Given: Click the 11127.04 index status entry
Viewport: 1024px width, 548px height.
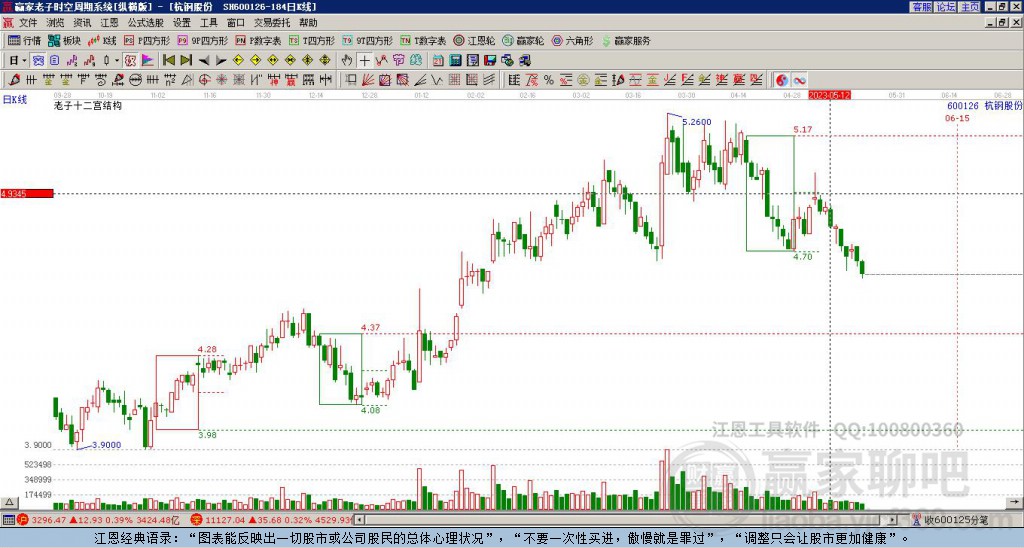Looking at the screenshot, I should [x=271, y=520].
